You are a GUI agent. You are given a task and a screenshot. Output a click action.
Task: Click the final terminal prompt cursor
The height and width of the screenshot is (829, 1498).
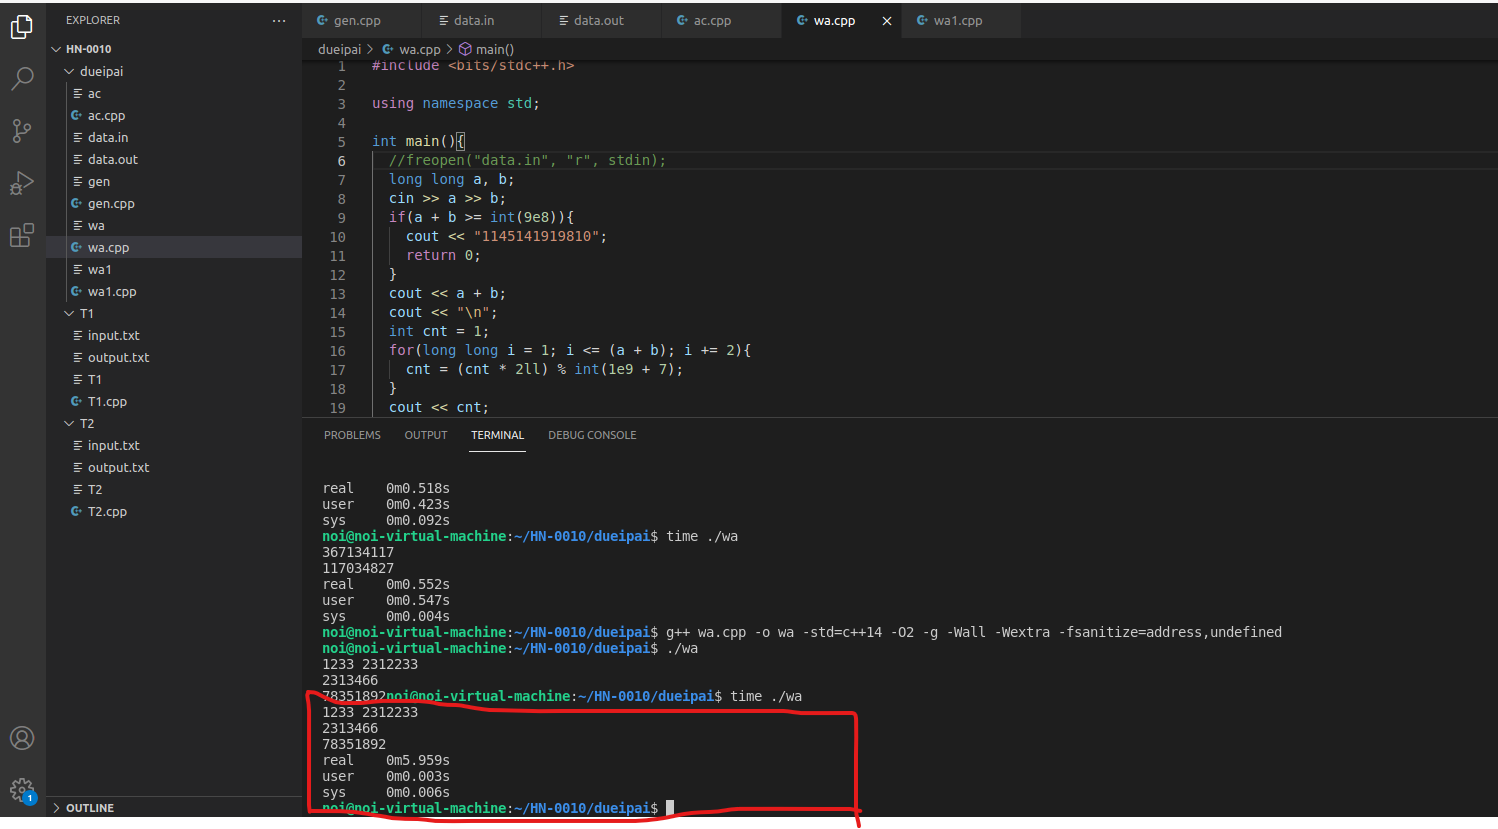click(670, 808)
